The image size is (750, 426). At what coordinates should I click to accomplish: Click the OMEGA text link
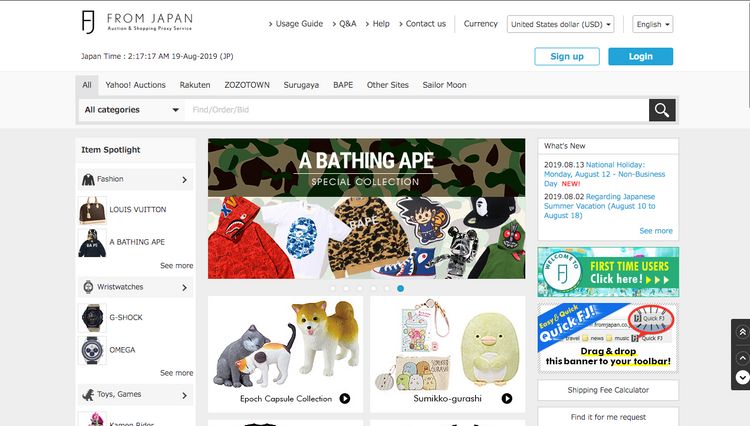coord(122,350)
